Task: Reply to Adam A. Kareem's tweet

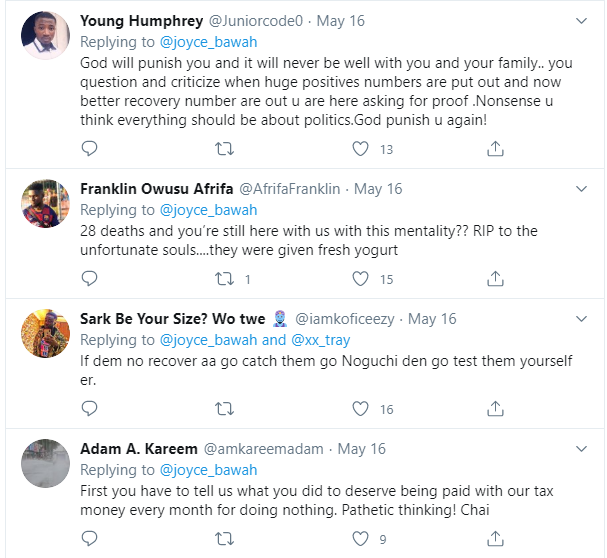Action: (x=89, y=540)
